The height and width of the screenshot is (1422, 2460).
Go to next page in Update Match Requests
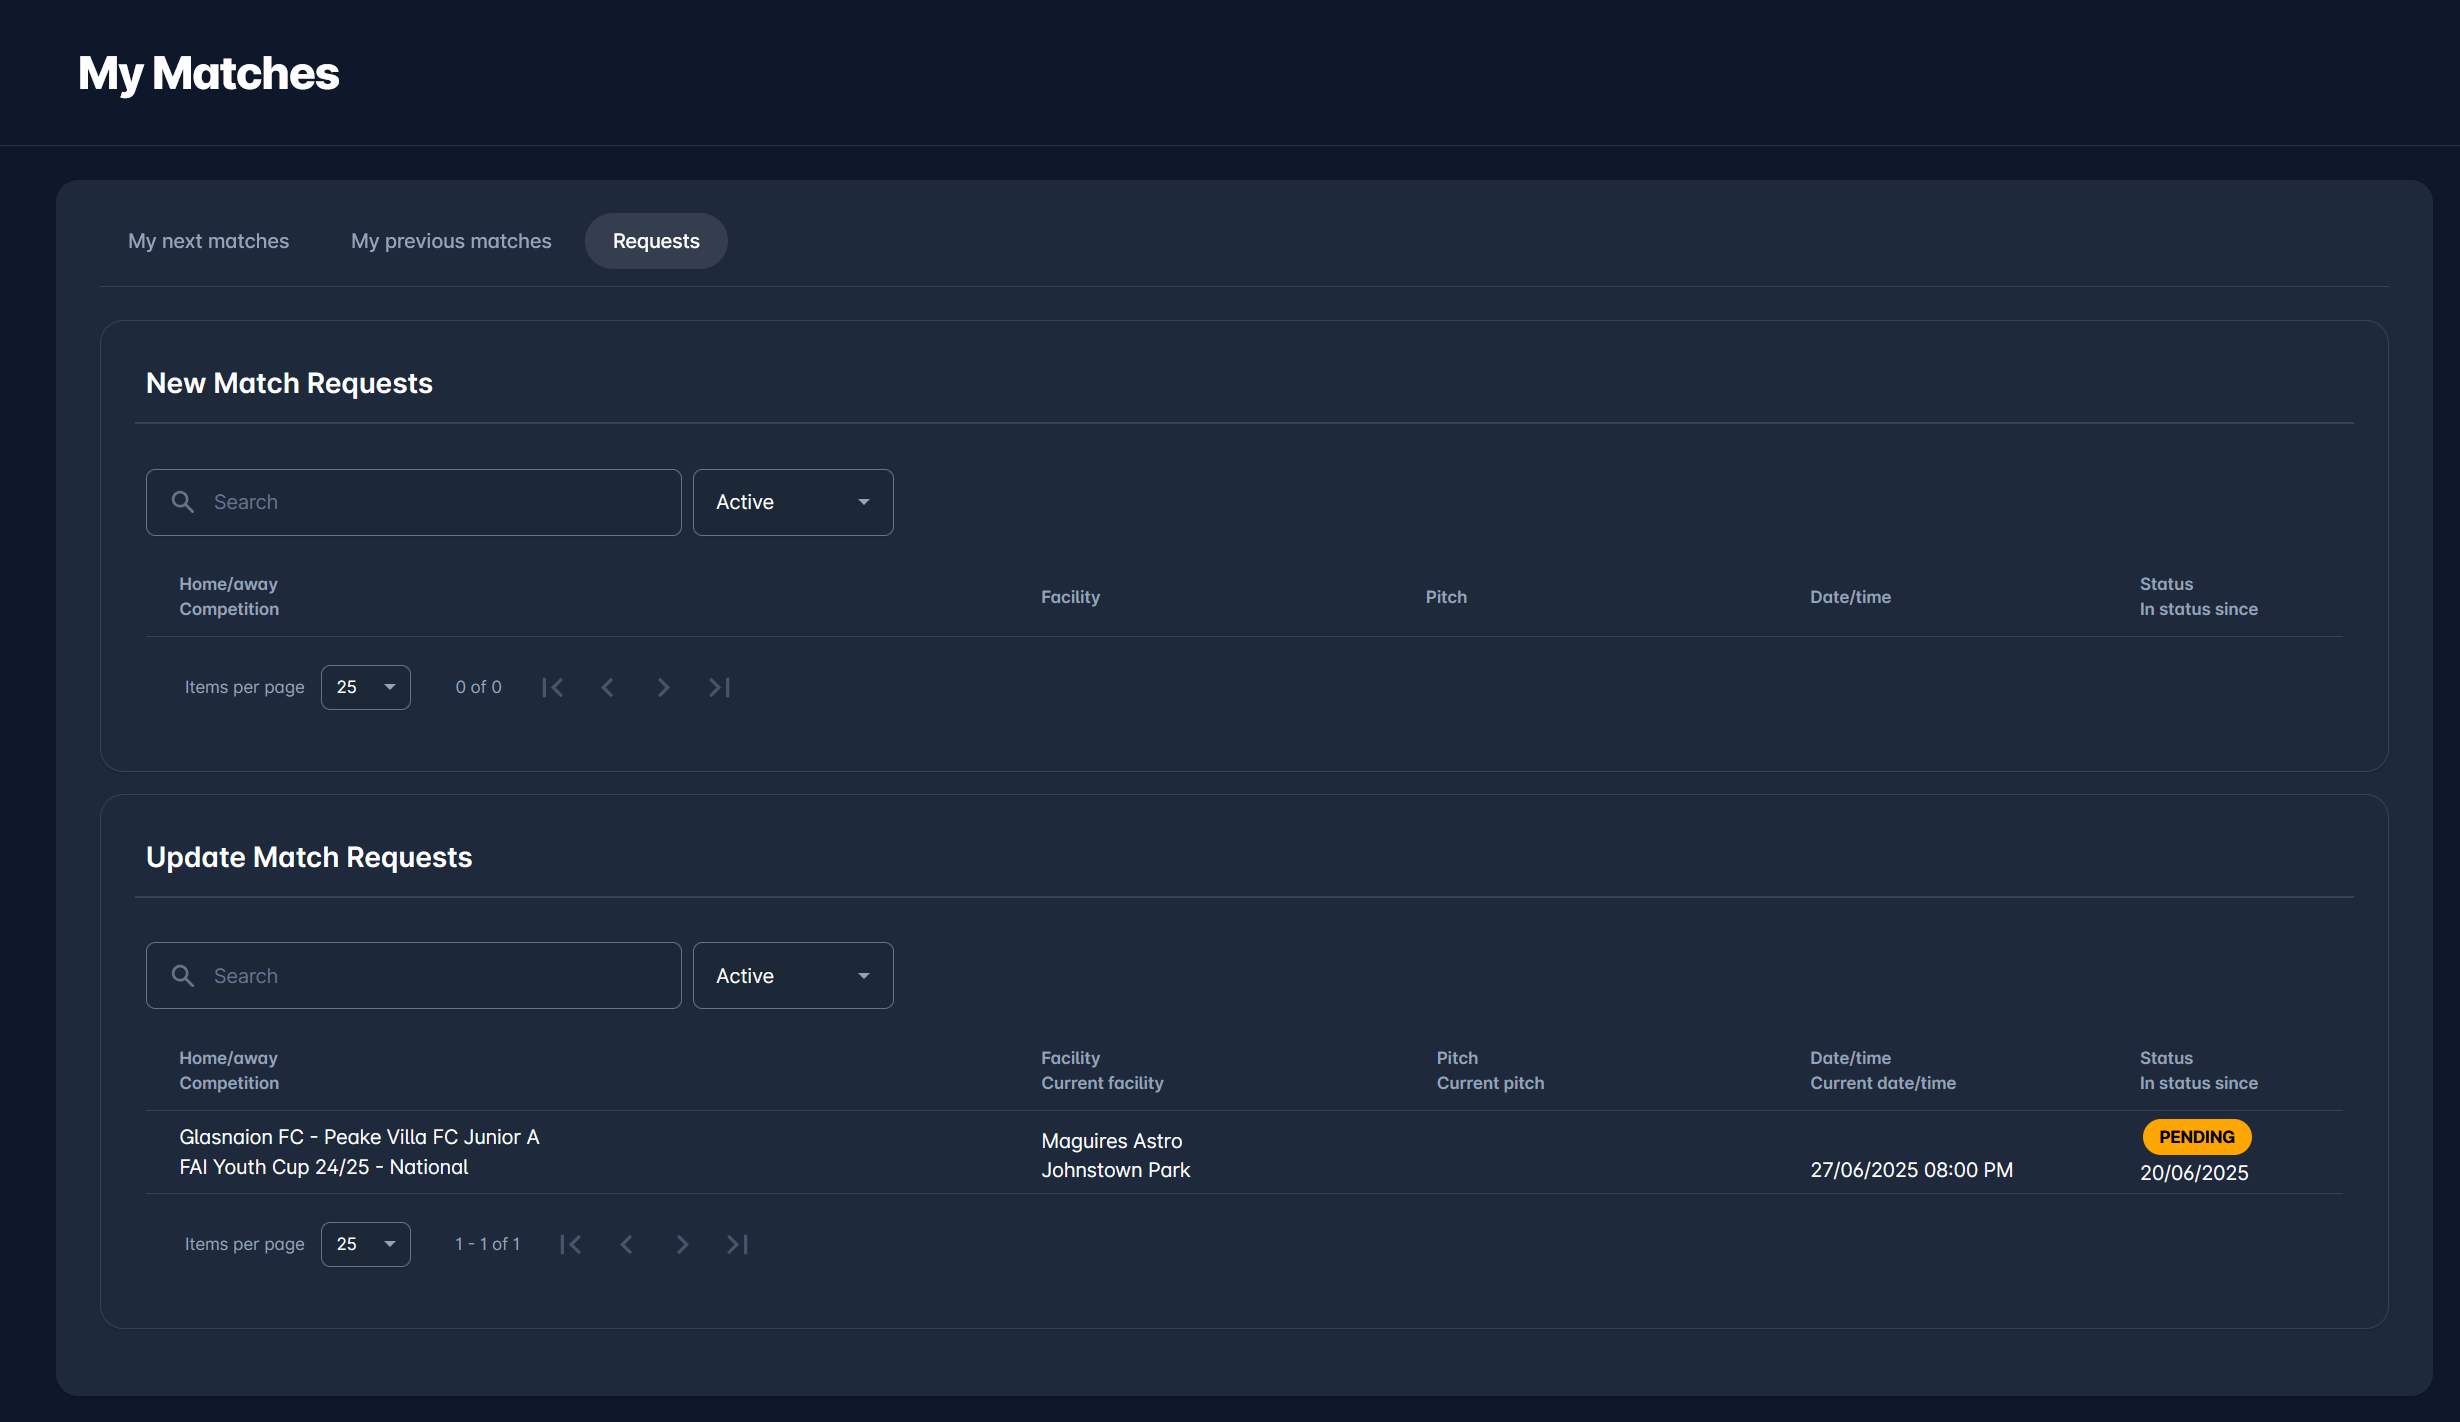(682, 1244)
